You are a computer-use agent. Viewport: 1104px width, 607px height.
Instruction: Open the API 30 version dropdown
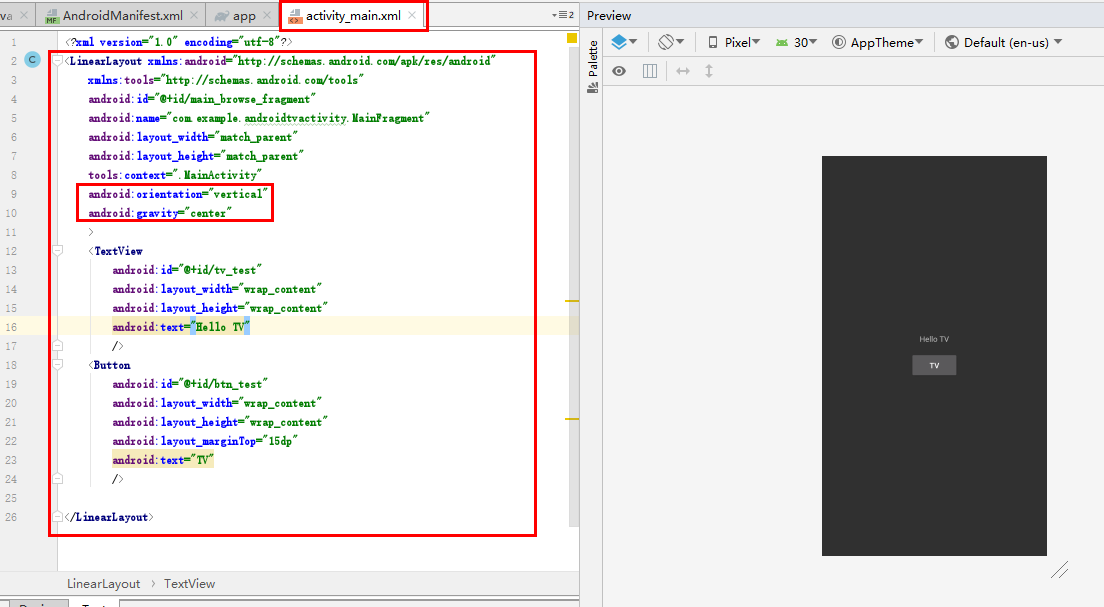[x=796, y=42]
